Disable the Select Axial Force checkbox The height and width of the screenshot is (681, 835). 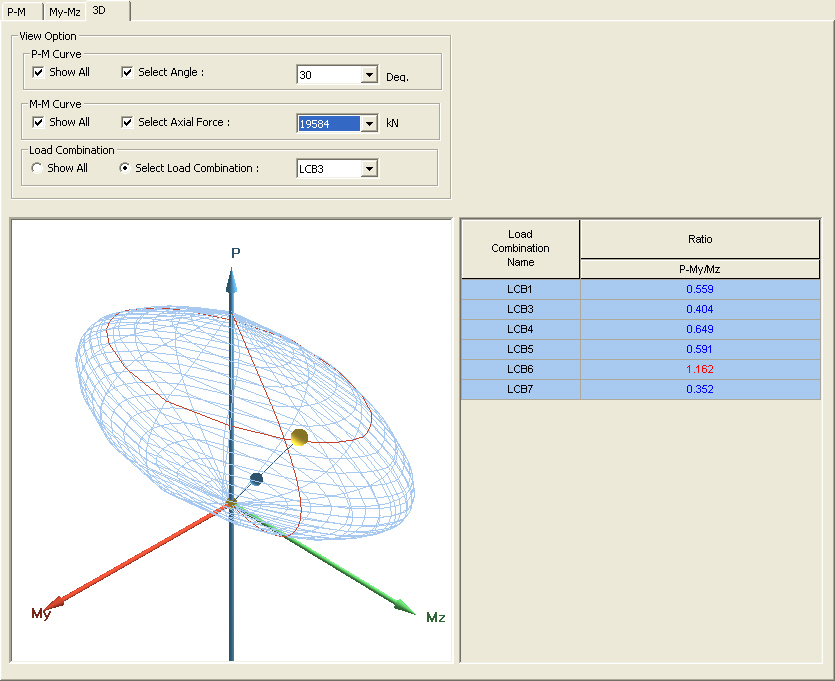(x=127, y=122)
